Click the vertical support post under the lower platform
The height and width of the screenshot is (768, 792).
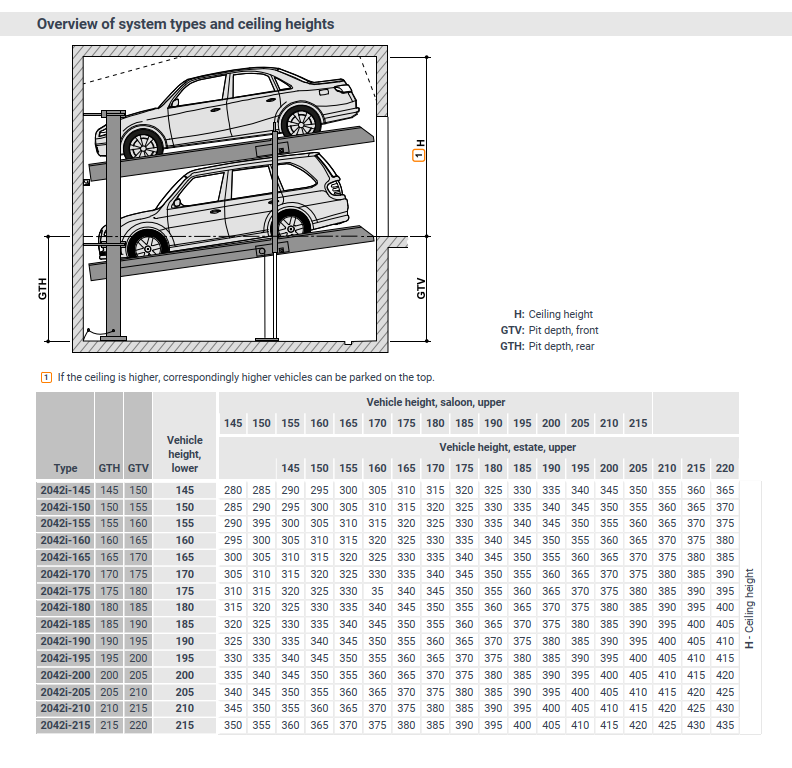[267, 295]
